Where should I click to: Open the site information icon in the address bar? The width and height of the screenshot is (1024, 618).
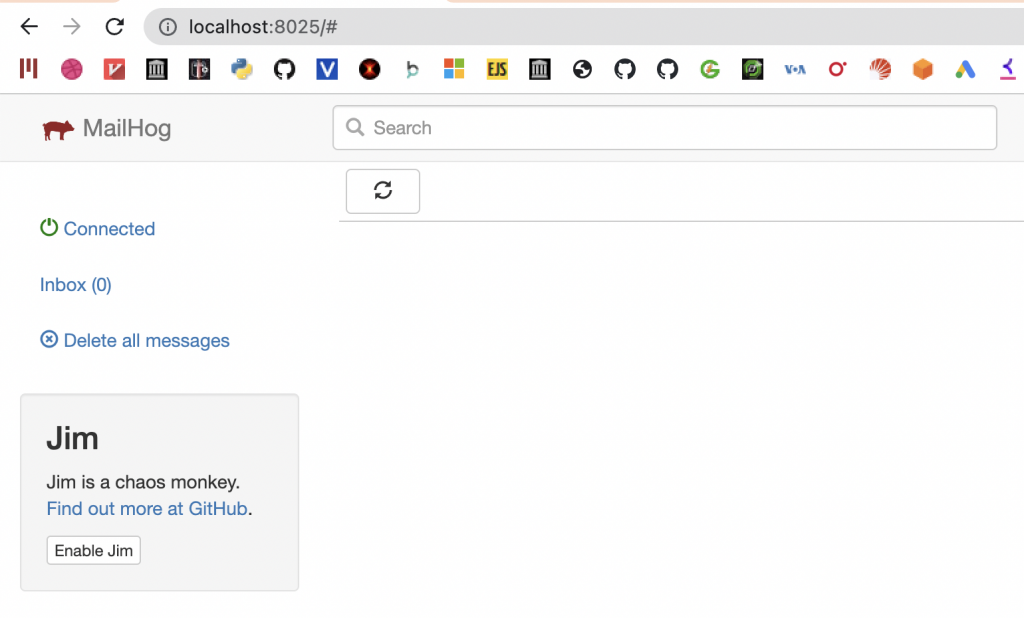point(168,27)
